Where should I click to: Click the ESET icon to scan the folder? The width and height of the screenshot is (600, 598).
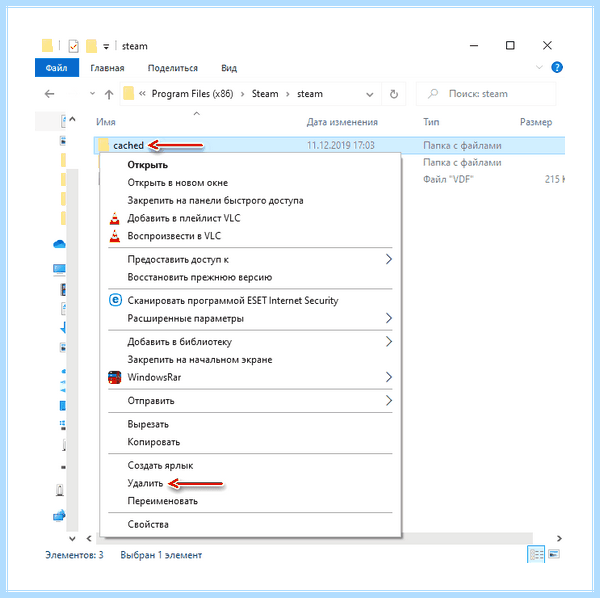[115, 300]
